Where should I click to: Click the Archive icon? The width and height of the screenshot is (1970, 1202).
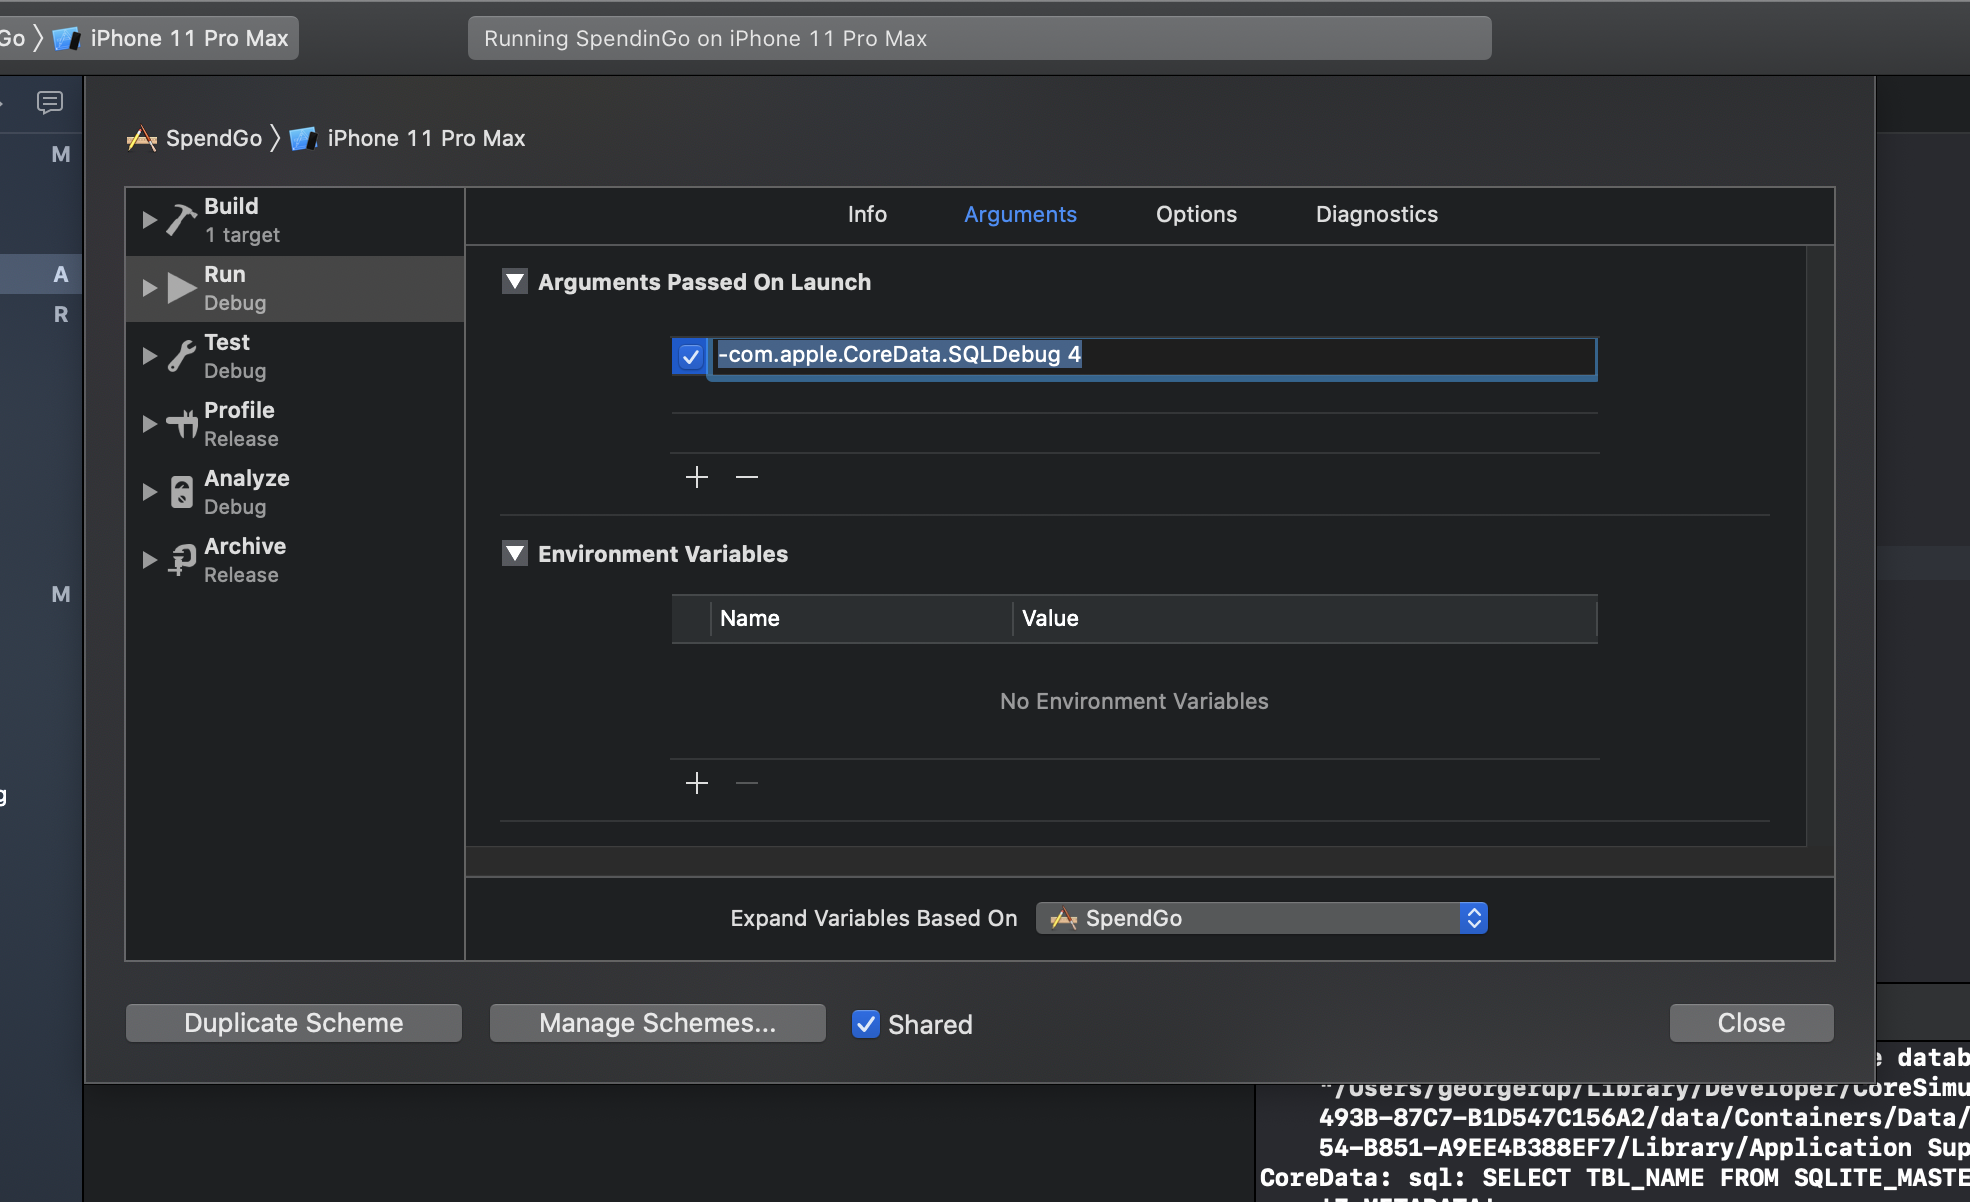click(181, 560)
